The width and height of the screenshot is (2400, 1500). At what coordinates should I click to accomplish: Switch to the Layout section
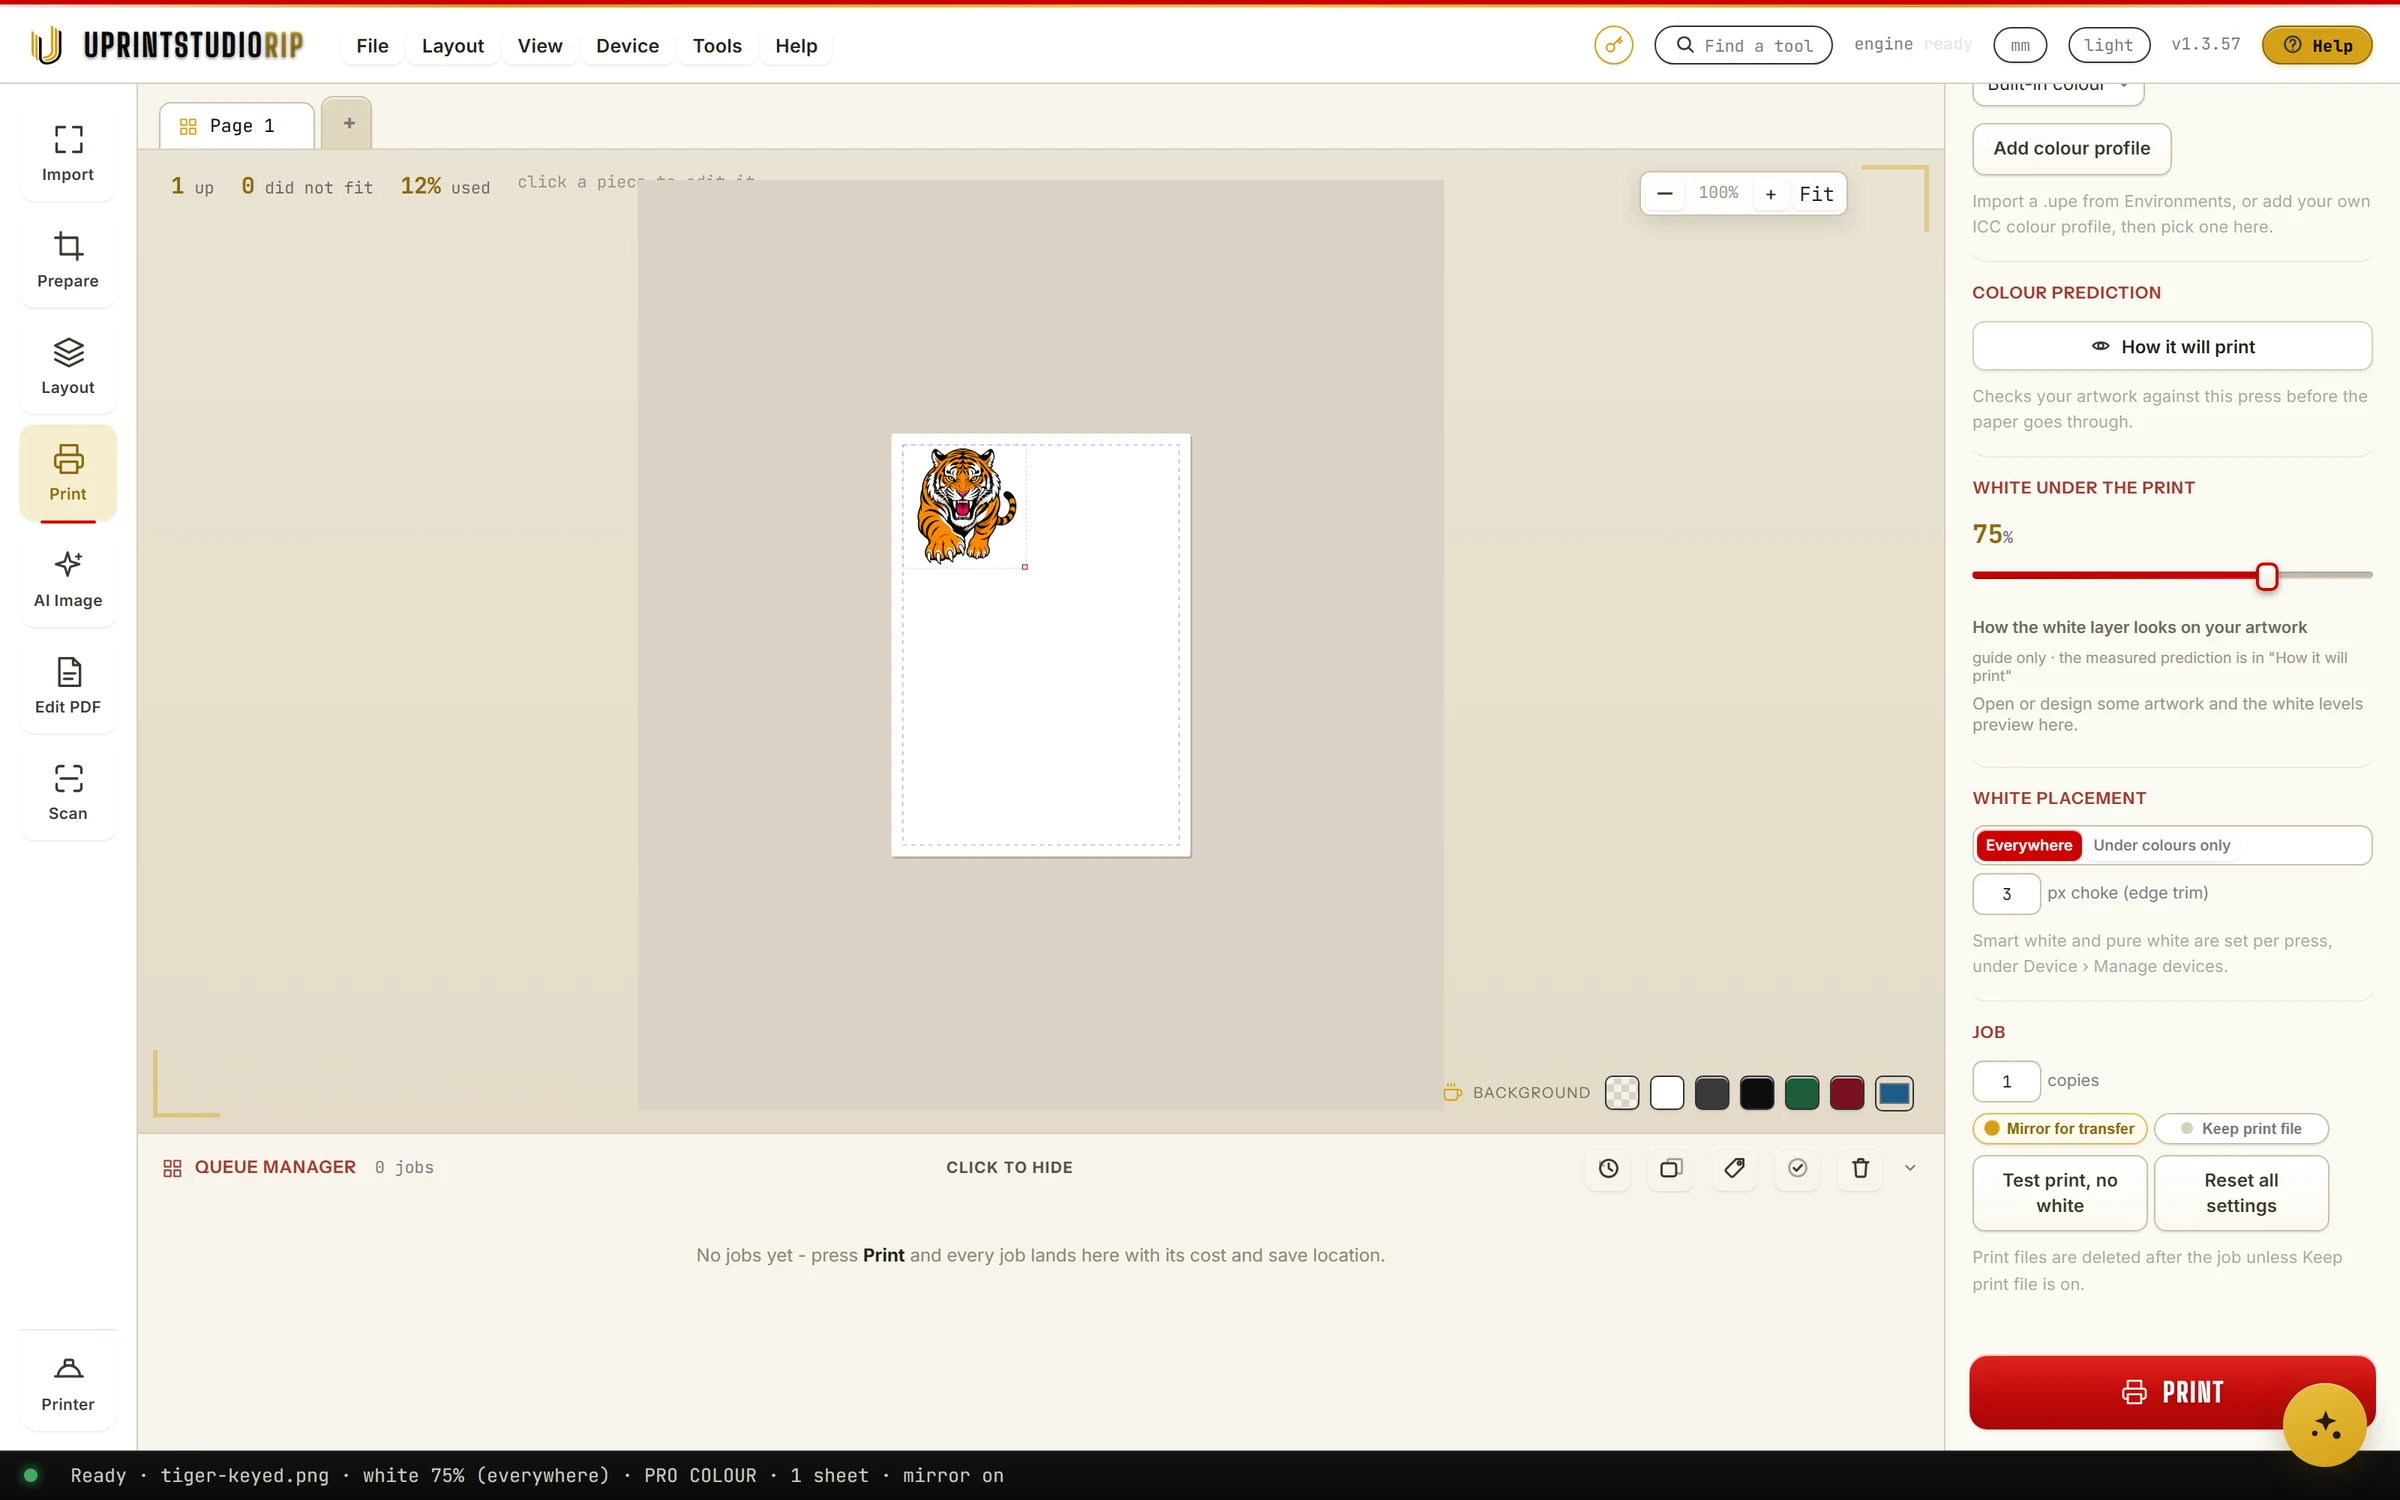point(68,366)
